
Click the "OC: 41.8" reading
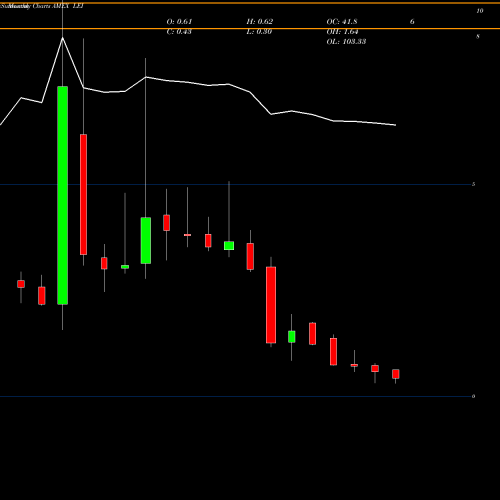tap(342, 22)
